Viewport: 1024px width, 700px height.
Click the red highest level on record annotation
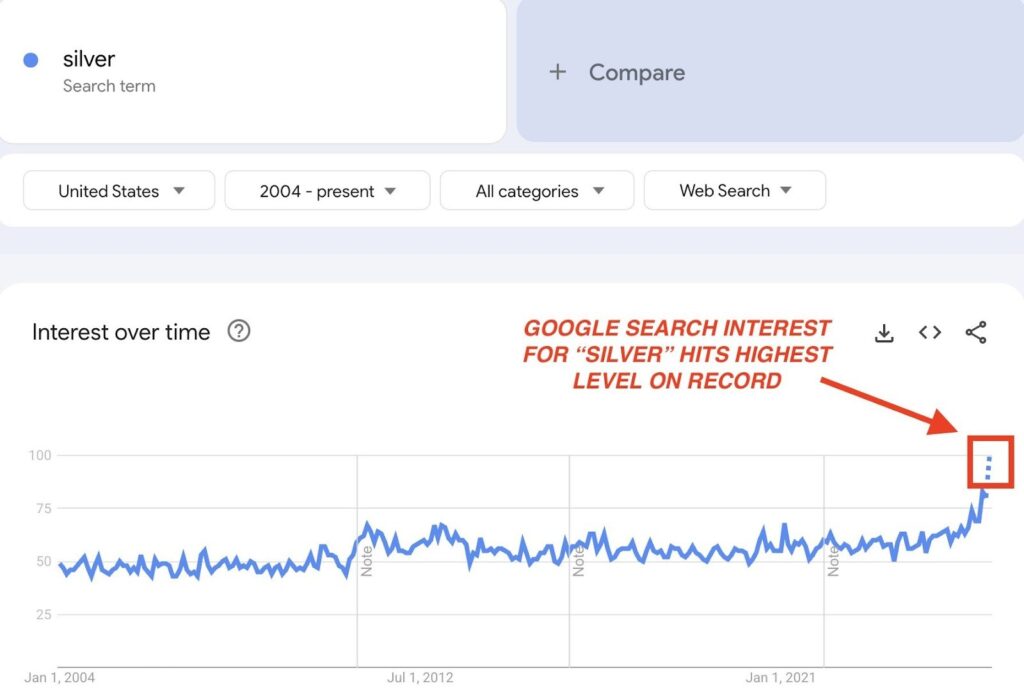678,354
